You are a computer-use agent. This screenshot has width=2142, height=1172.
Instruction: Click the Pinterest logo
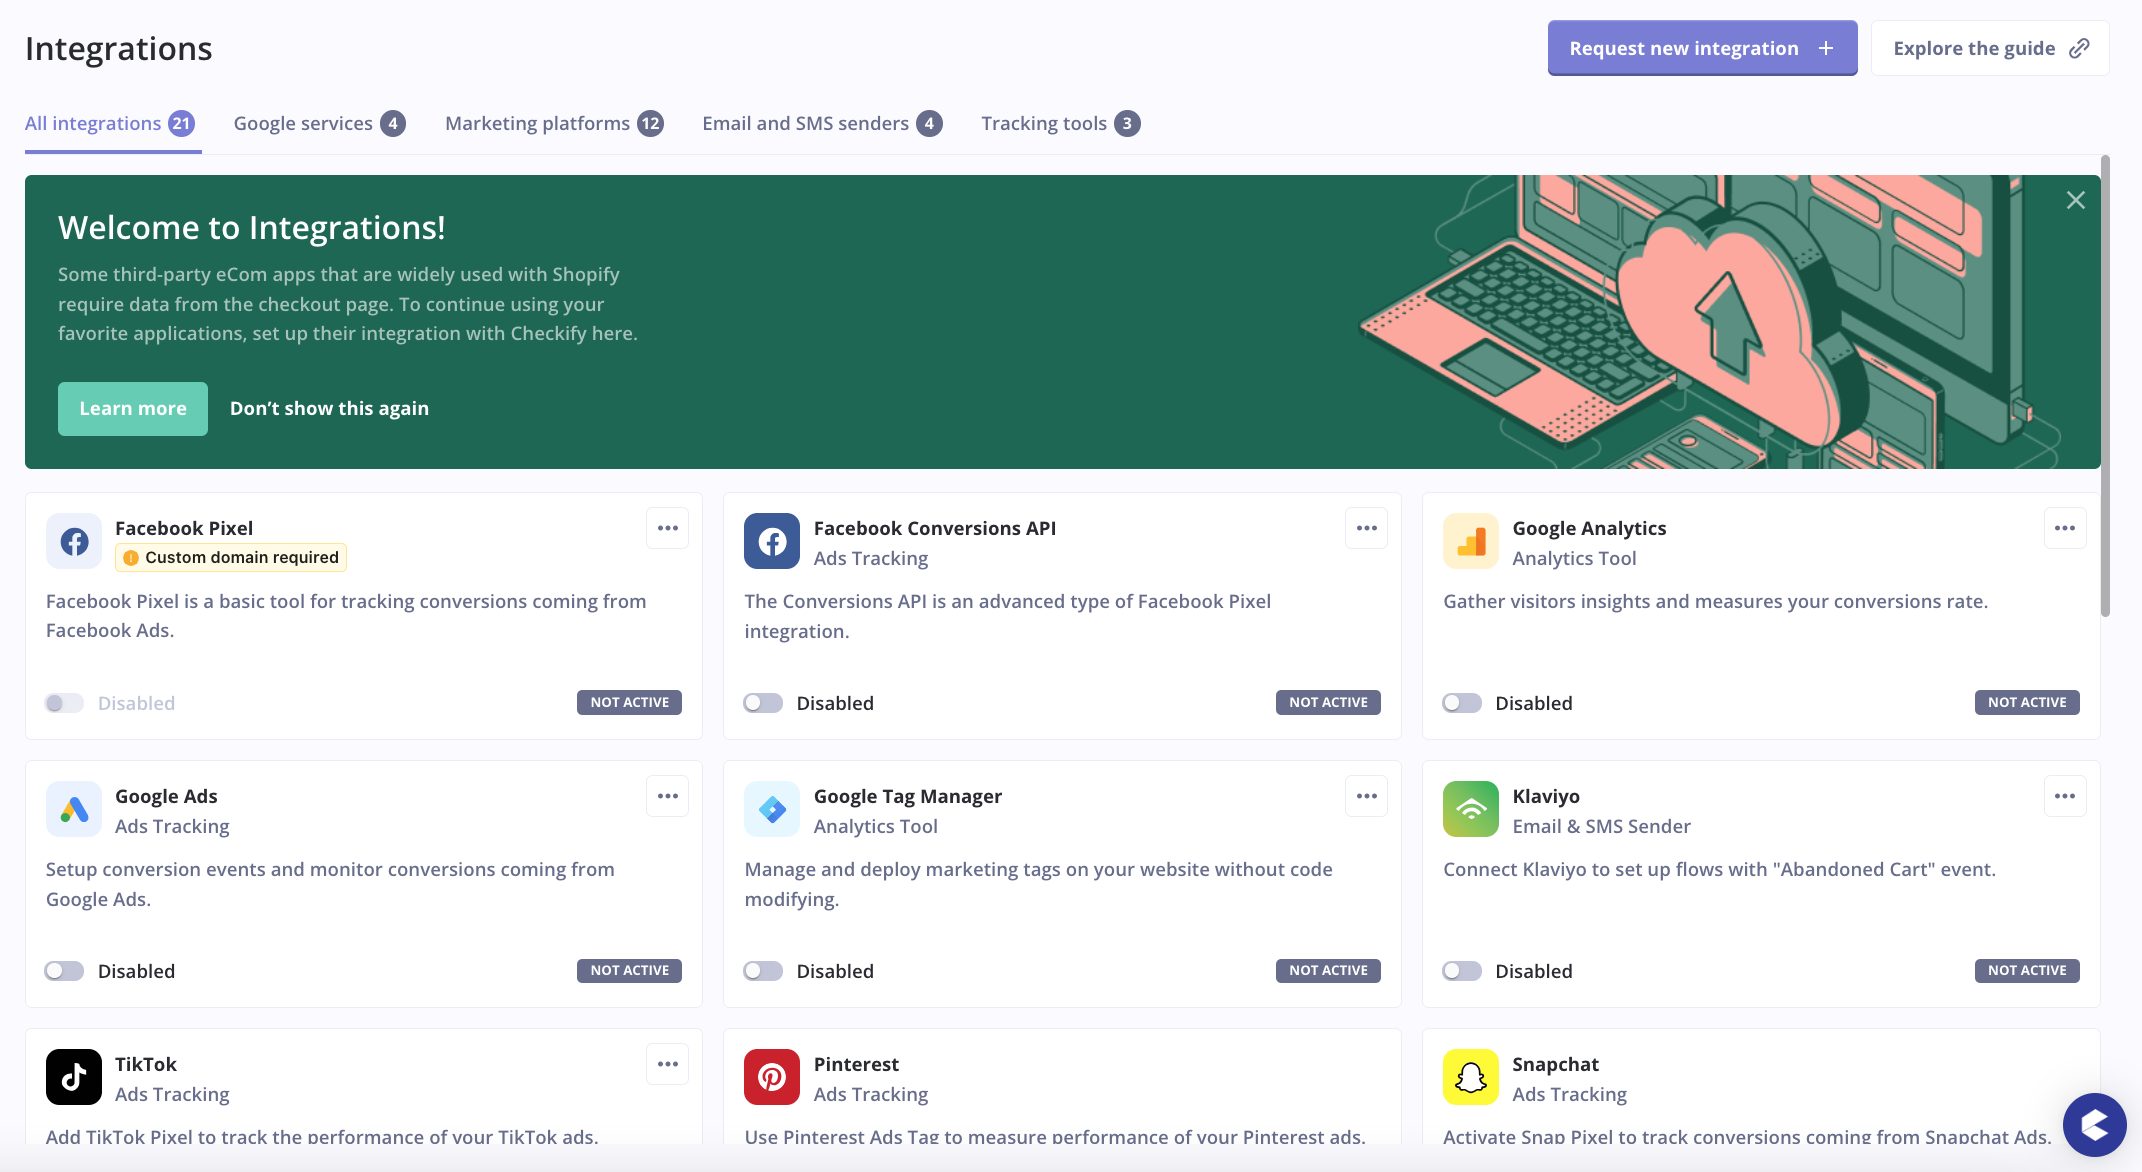pyautogui.click(x=772, y=1077)
